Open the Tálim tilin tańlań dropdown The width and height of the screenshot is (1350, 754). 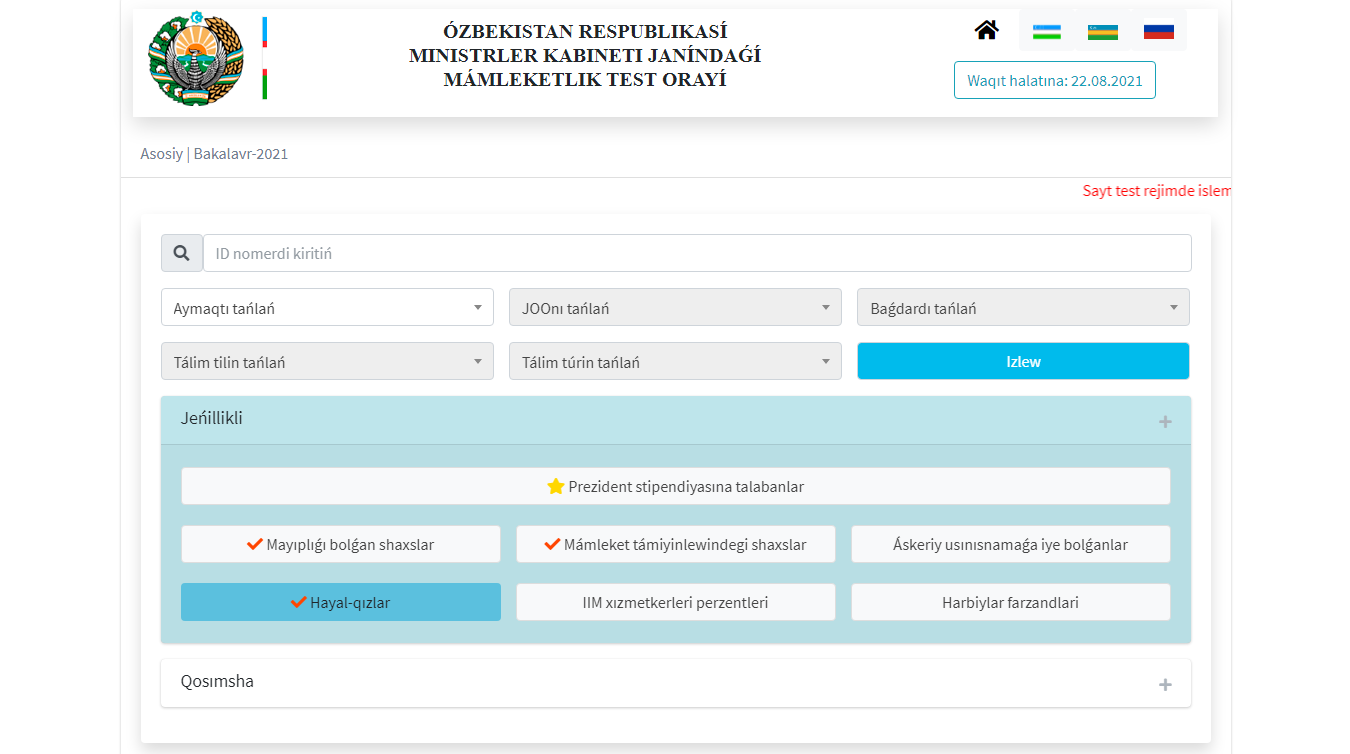327,362
